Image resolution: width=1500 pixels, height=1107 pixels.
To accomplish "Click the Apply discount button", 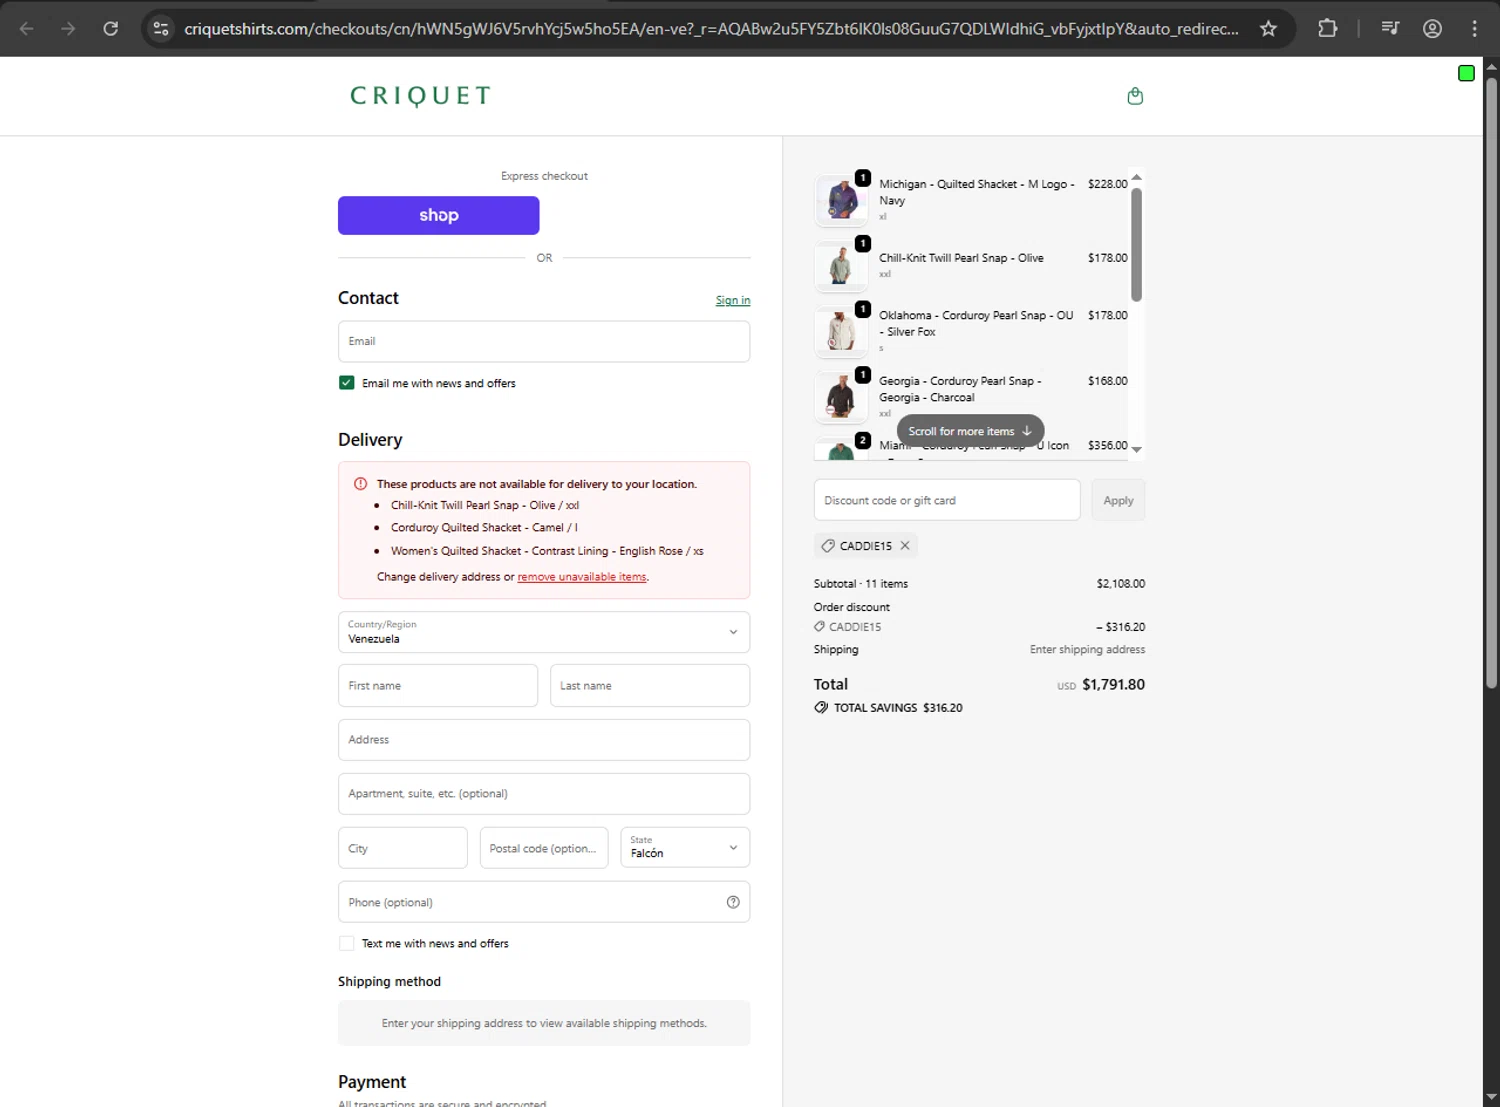I will pyautogui.click(x=1118, y=500).
